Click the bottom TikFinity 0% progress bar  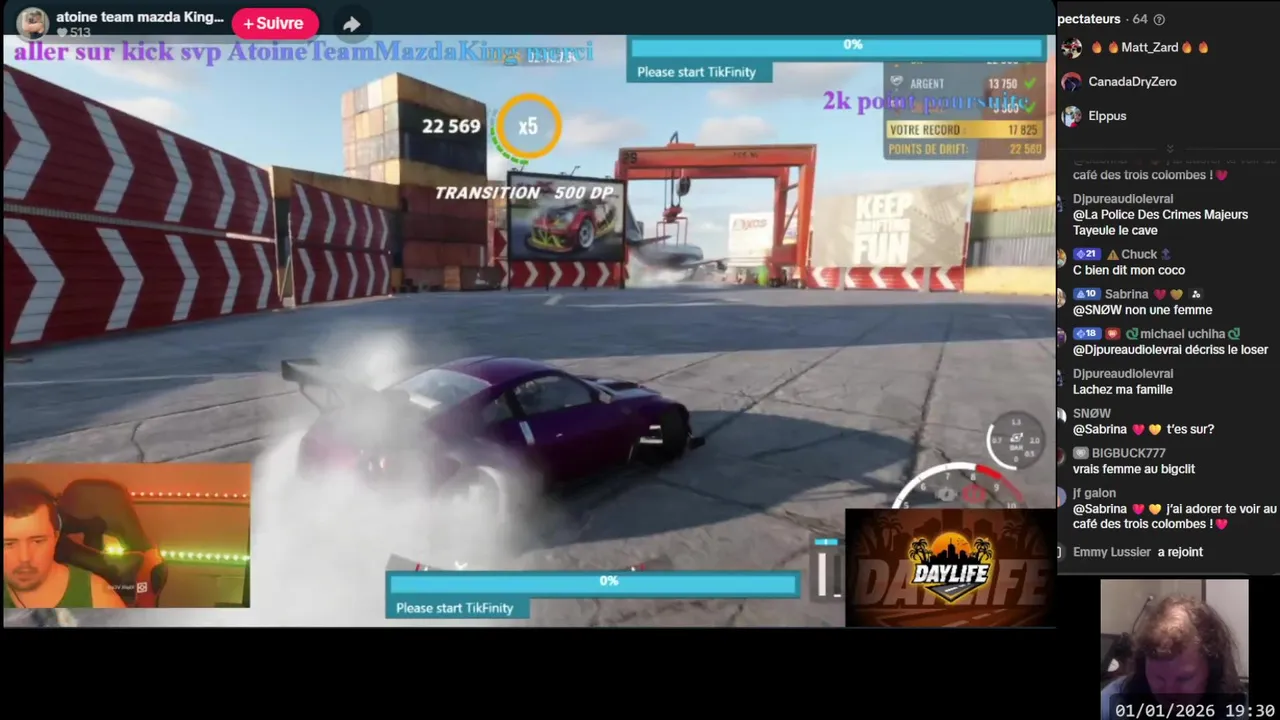(x=593, y=582)
